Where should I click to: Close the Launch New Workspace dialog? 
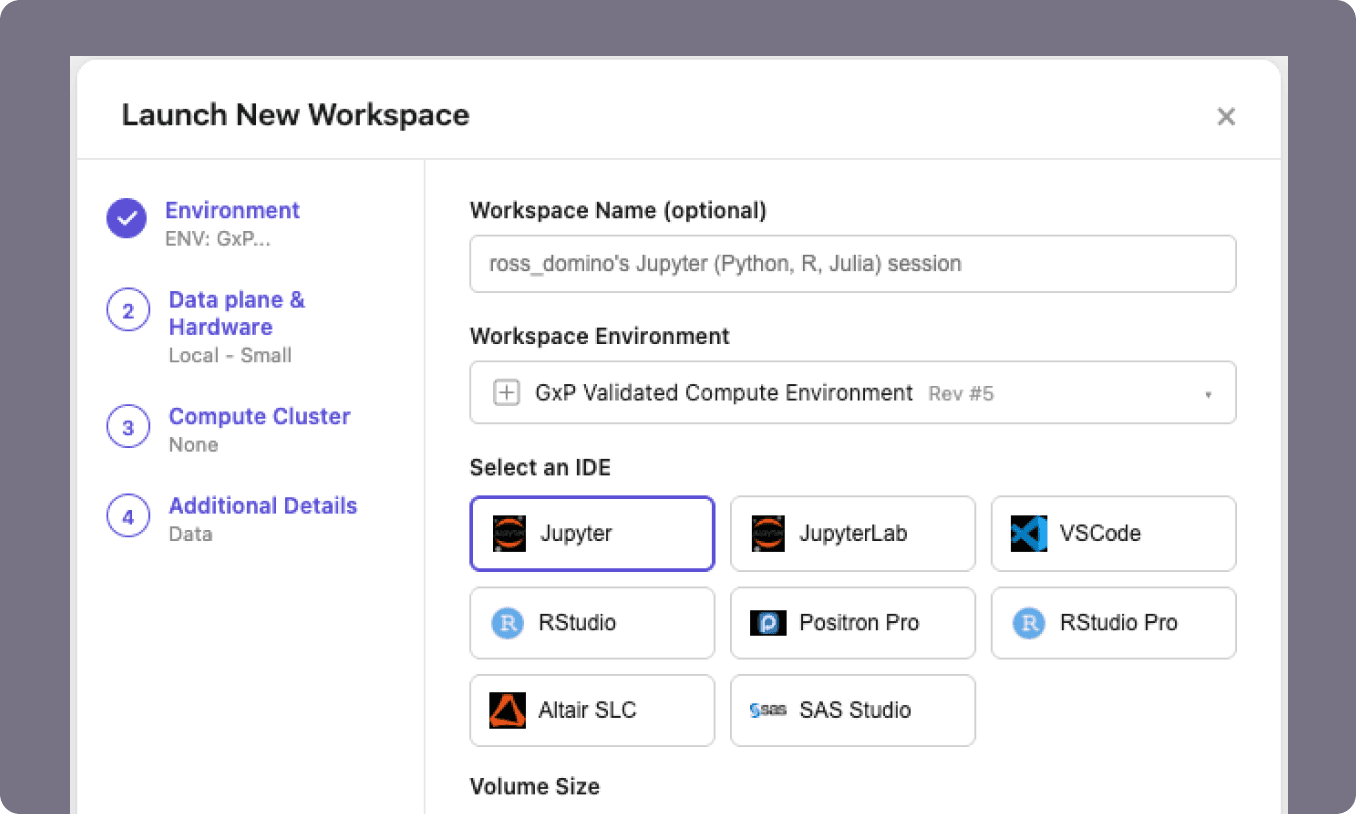[1226, 116]
